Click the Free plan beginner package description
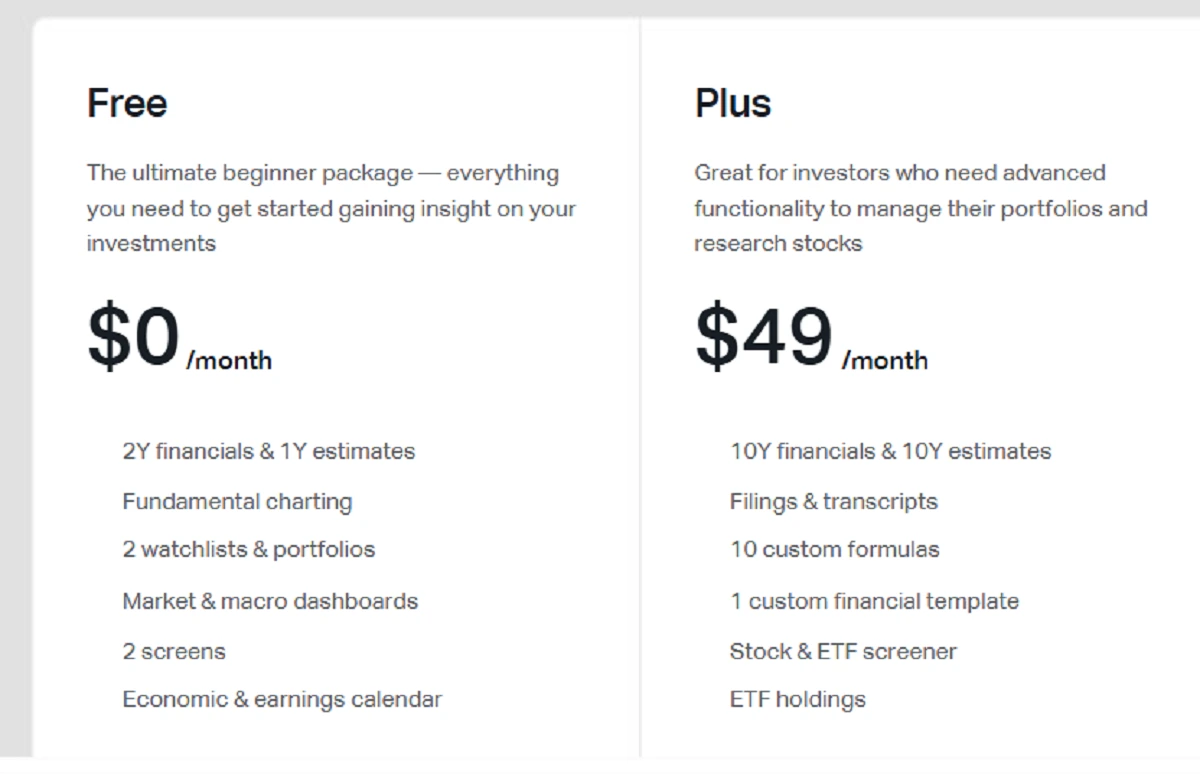The width and height of the screenshot is (1200, 783). [x=330, y=208]
